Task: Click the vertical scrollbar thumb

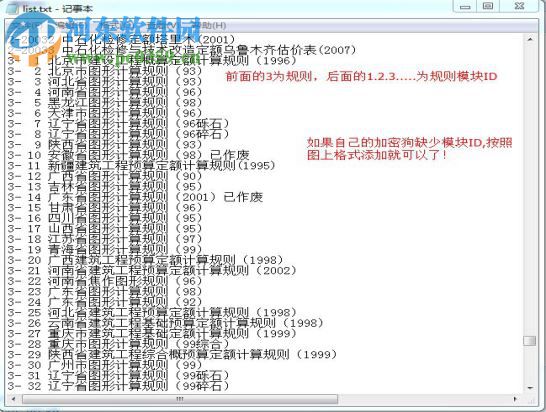Action: [x=530, y=341]
